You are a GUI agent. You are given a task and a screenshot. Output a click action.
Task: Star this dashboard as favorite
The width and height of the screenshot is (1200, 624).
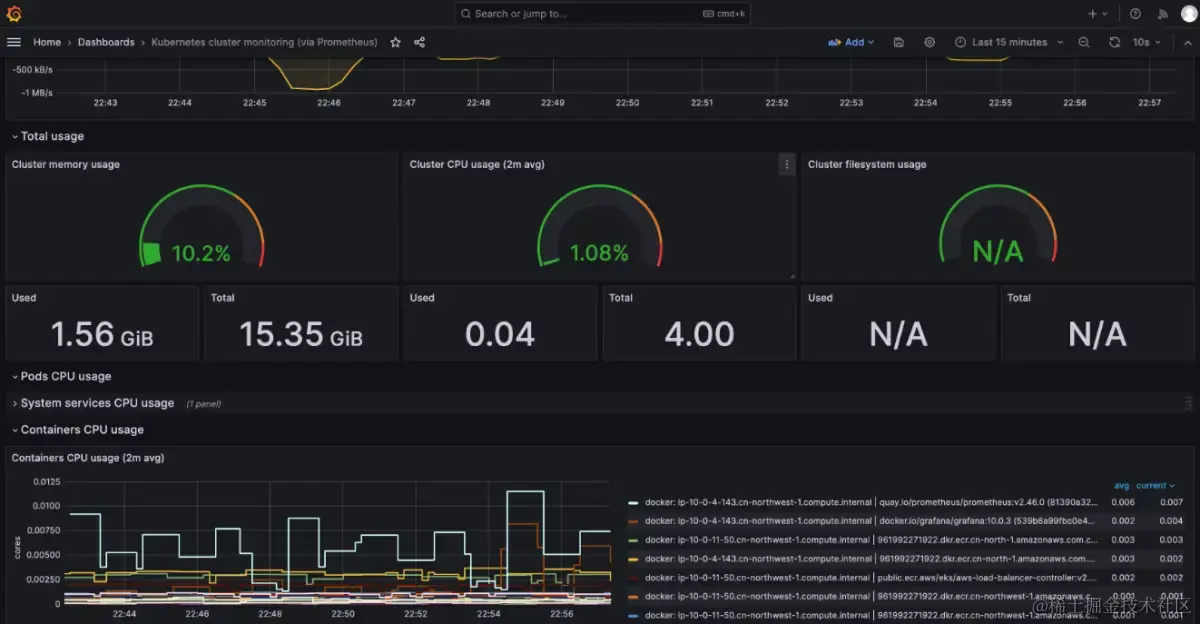point(395,42)
